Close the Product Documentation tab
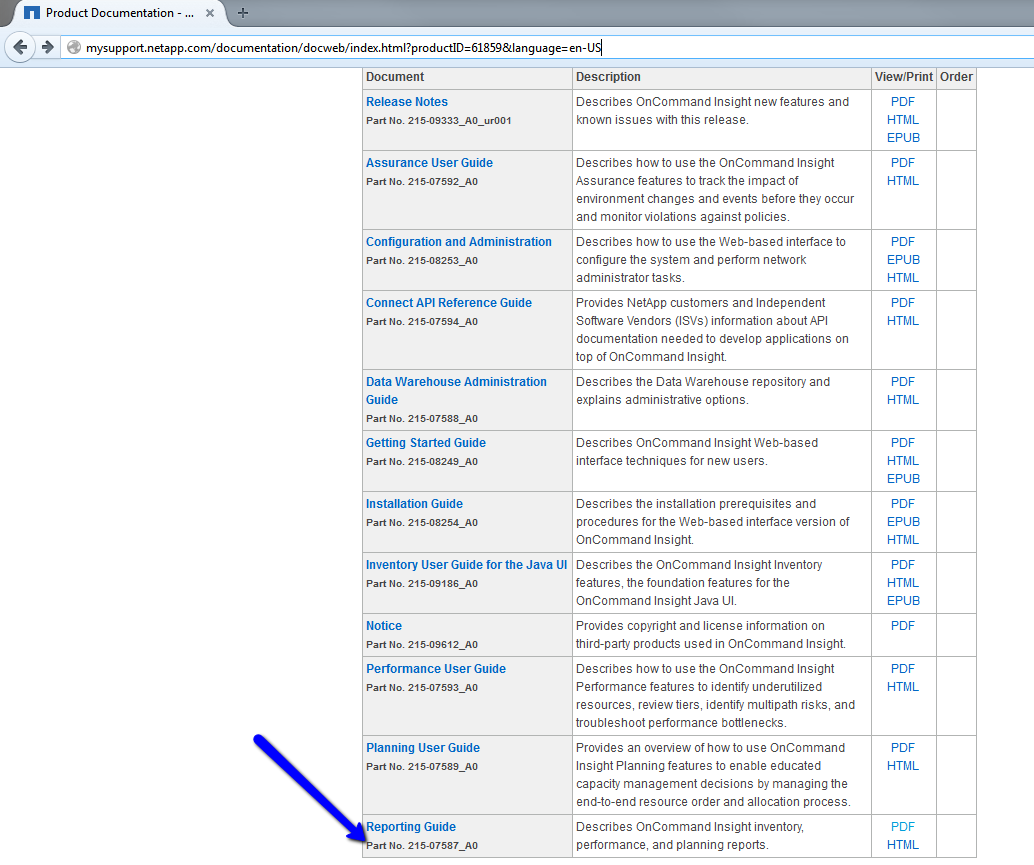1034x865 pixels. click(x=210, y=13)
